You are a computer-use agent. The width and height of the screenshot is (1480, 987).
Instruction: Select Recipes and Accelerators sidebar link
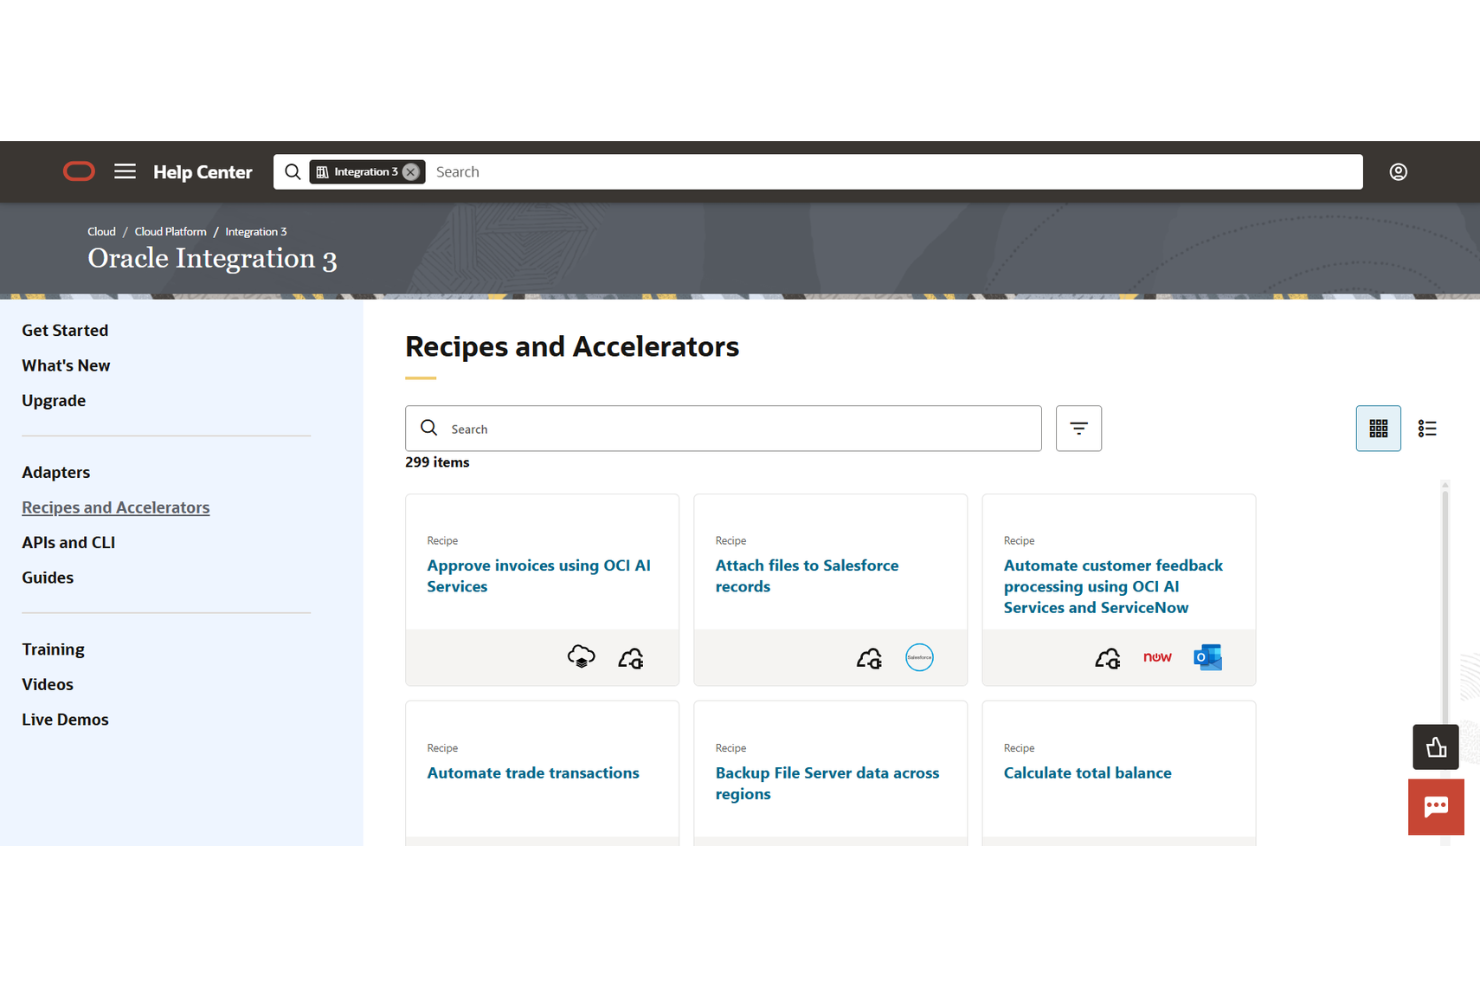pyautogui.click(x=116, y=508)
